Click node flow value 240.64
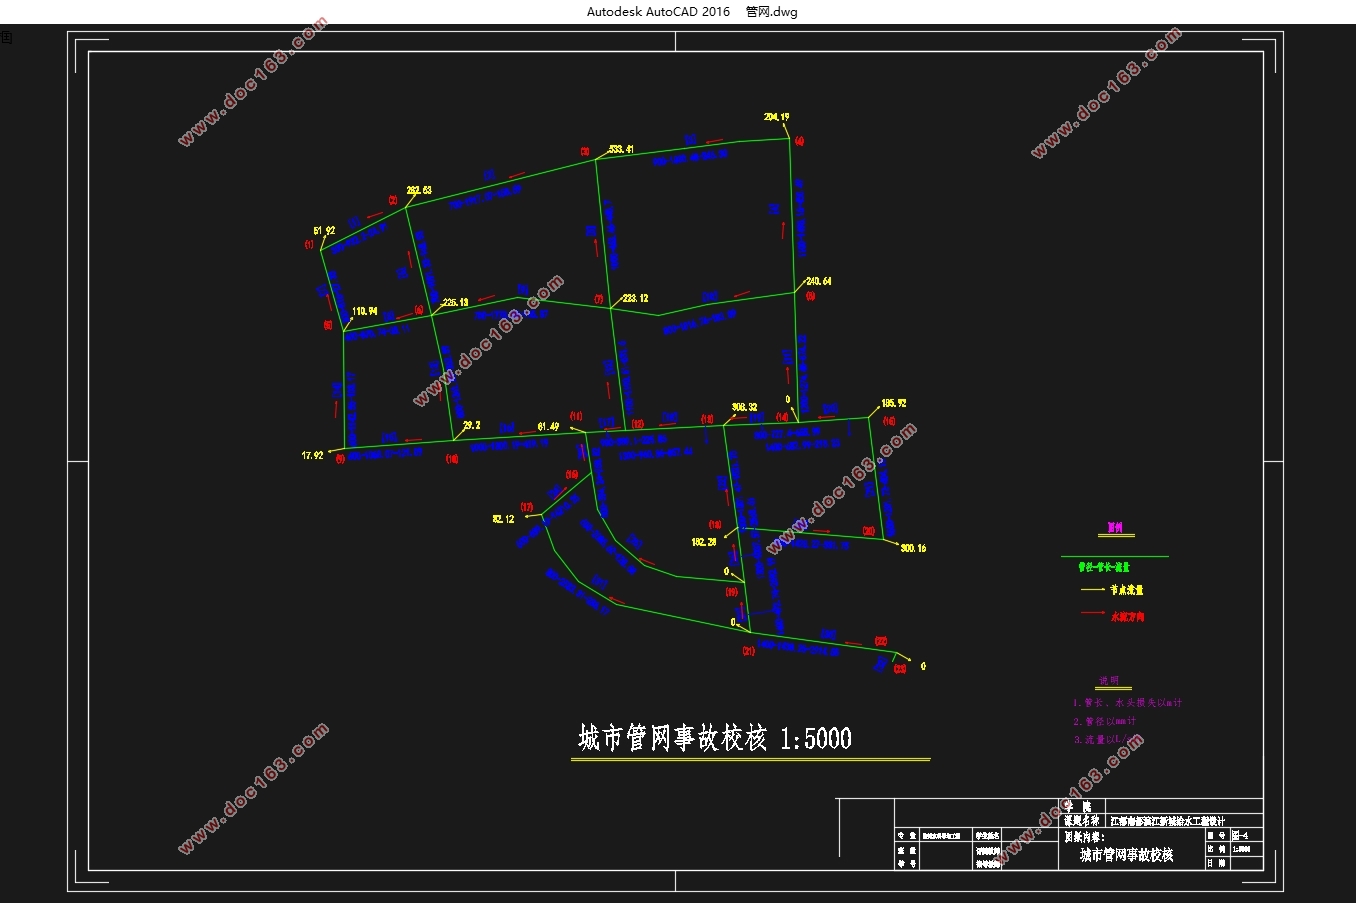 [819, 281]
